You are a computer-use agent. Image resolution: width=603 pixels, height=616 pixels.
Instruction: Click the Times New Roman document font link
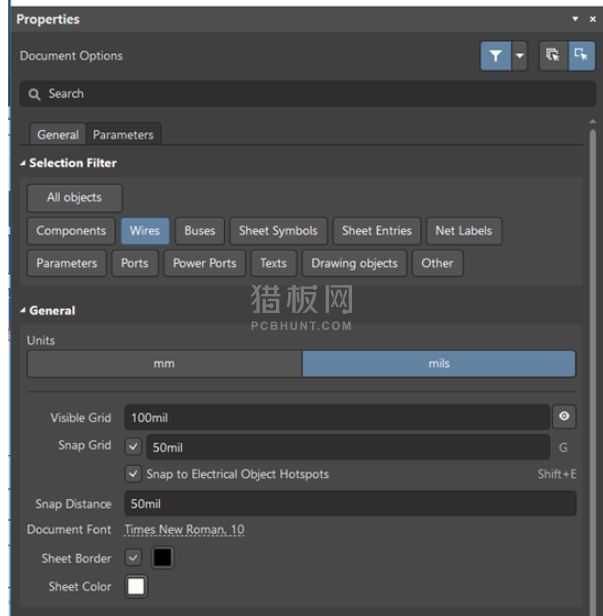tap(184, 530)
